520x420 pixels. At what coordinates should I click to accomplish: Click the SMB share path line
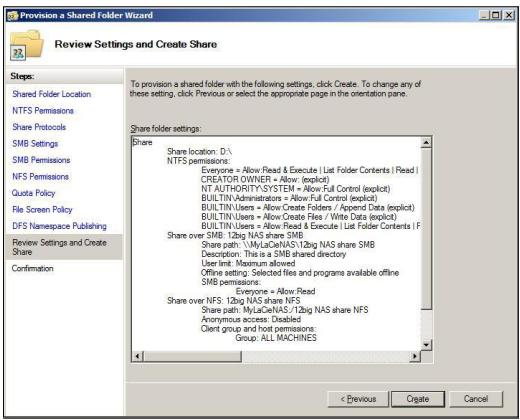point(288,245)
